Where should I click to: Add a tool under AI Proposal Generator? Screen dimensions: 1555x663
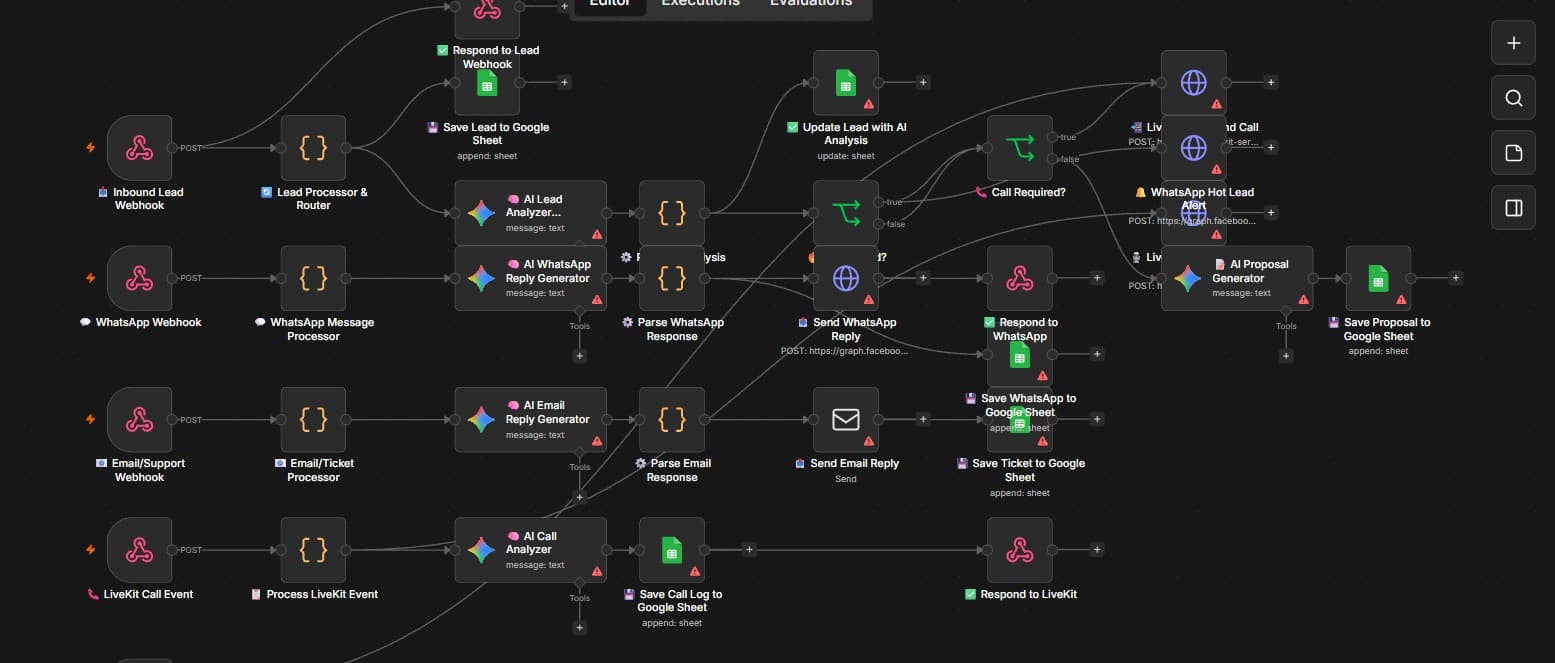click(x=1286, y=355)
